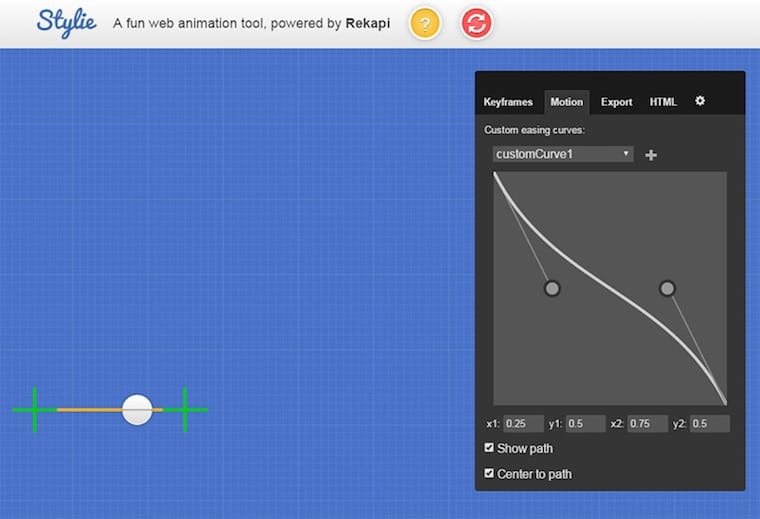Image resolution: width=760 pixels, height=519 pixels.
Task: Select the left green keyframe crosshair
Action: click(x=34, y=409)
